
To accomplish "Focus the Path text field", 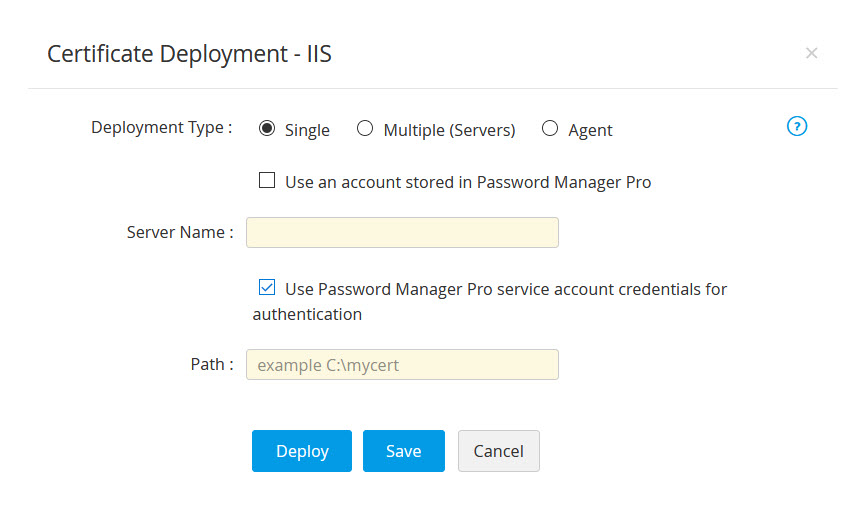I will click(402, 364).
